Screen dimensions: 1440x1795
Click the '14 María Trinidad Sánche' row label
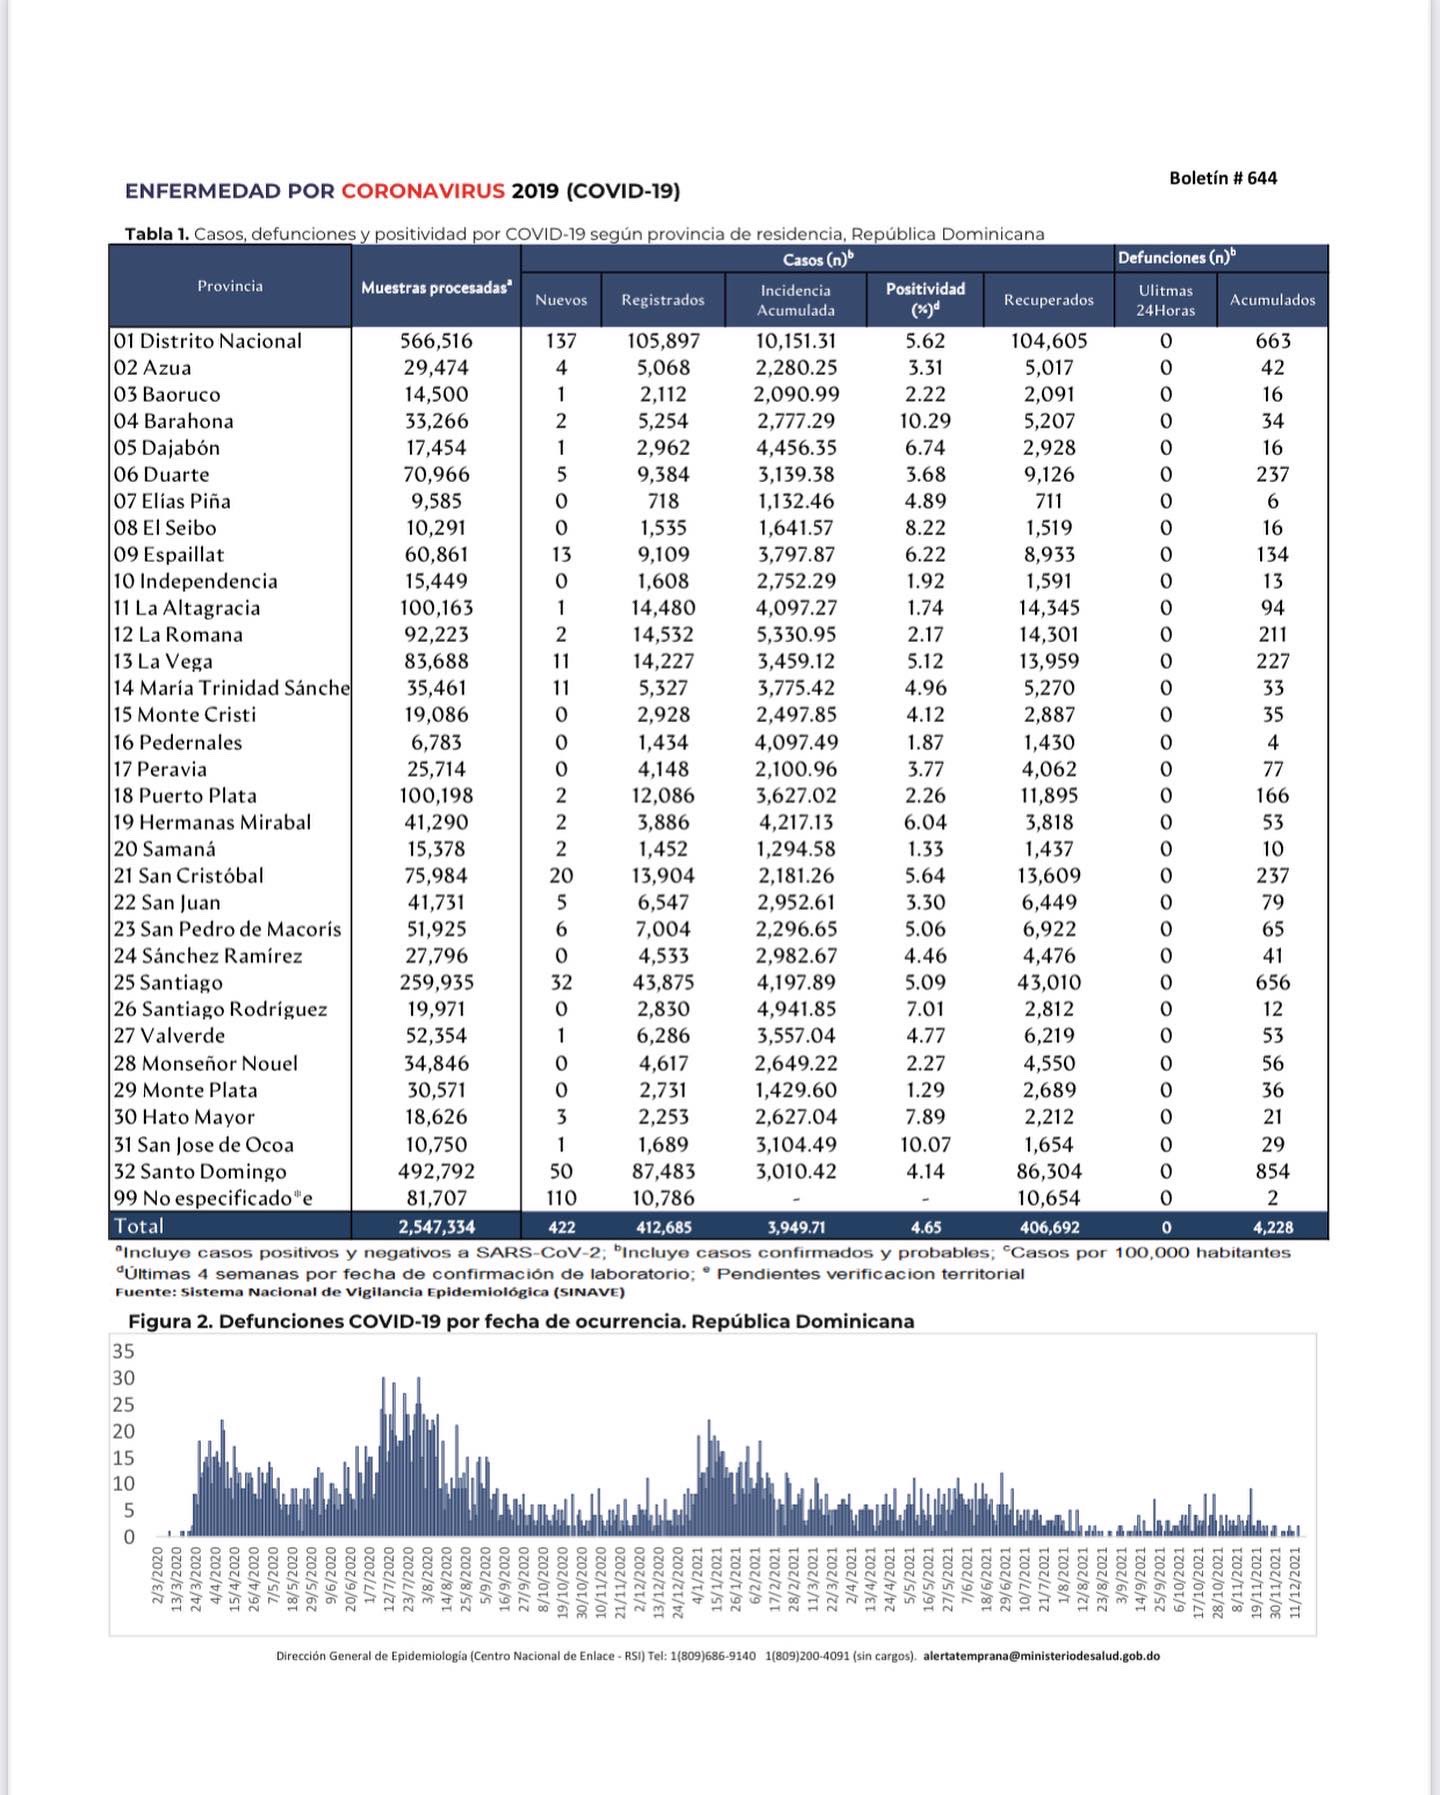[x=232, y=688]
